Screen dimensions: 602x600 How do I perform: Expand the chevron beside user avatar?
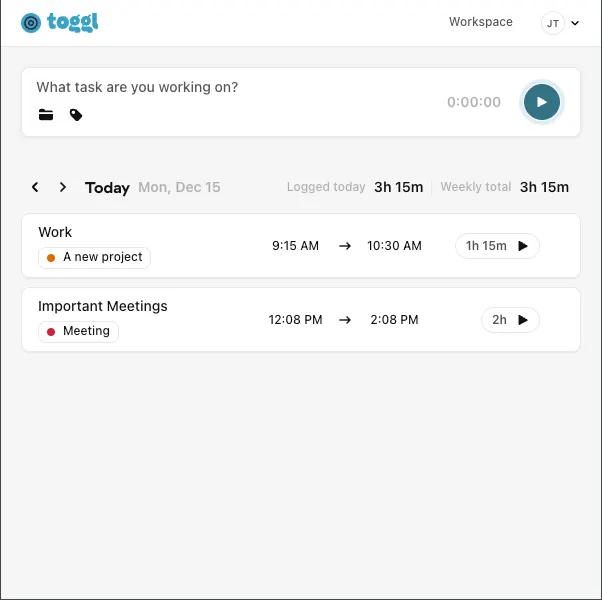pyautogui.click(x=575, y=24)
